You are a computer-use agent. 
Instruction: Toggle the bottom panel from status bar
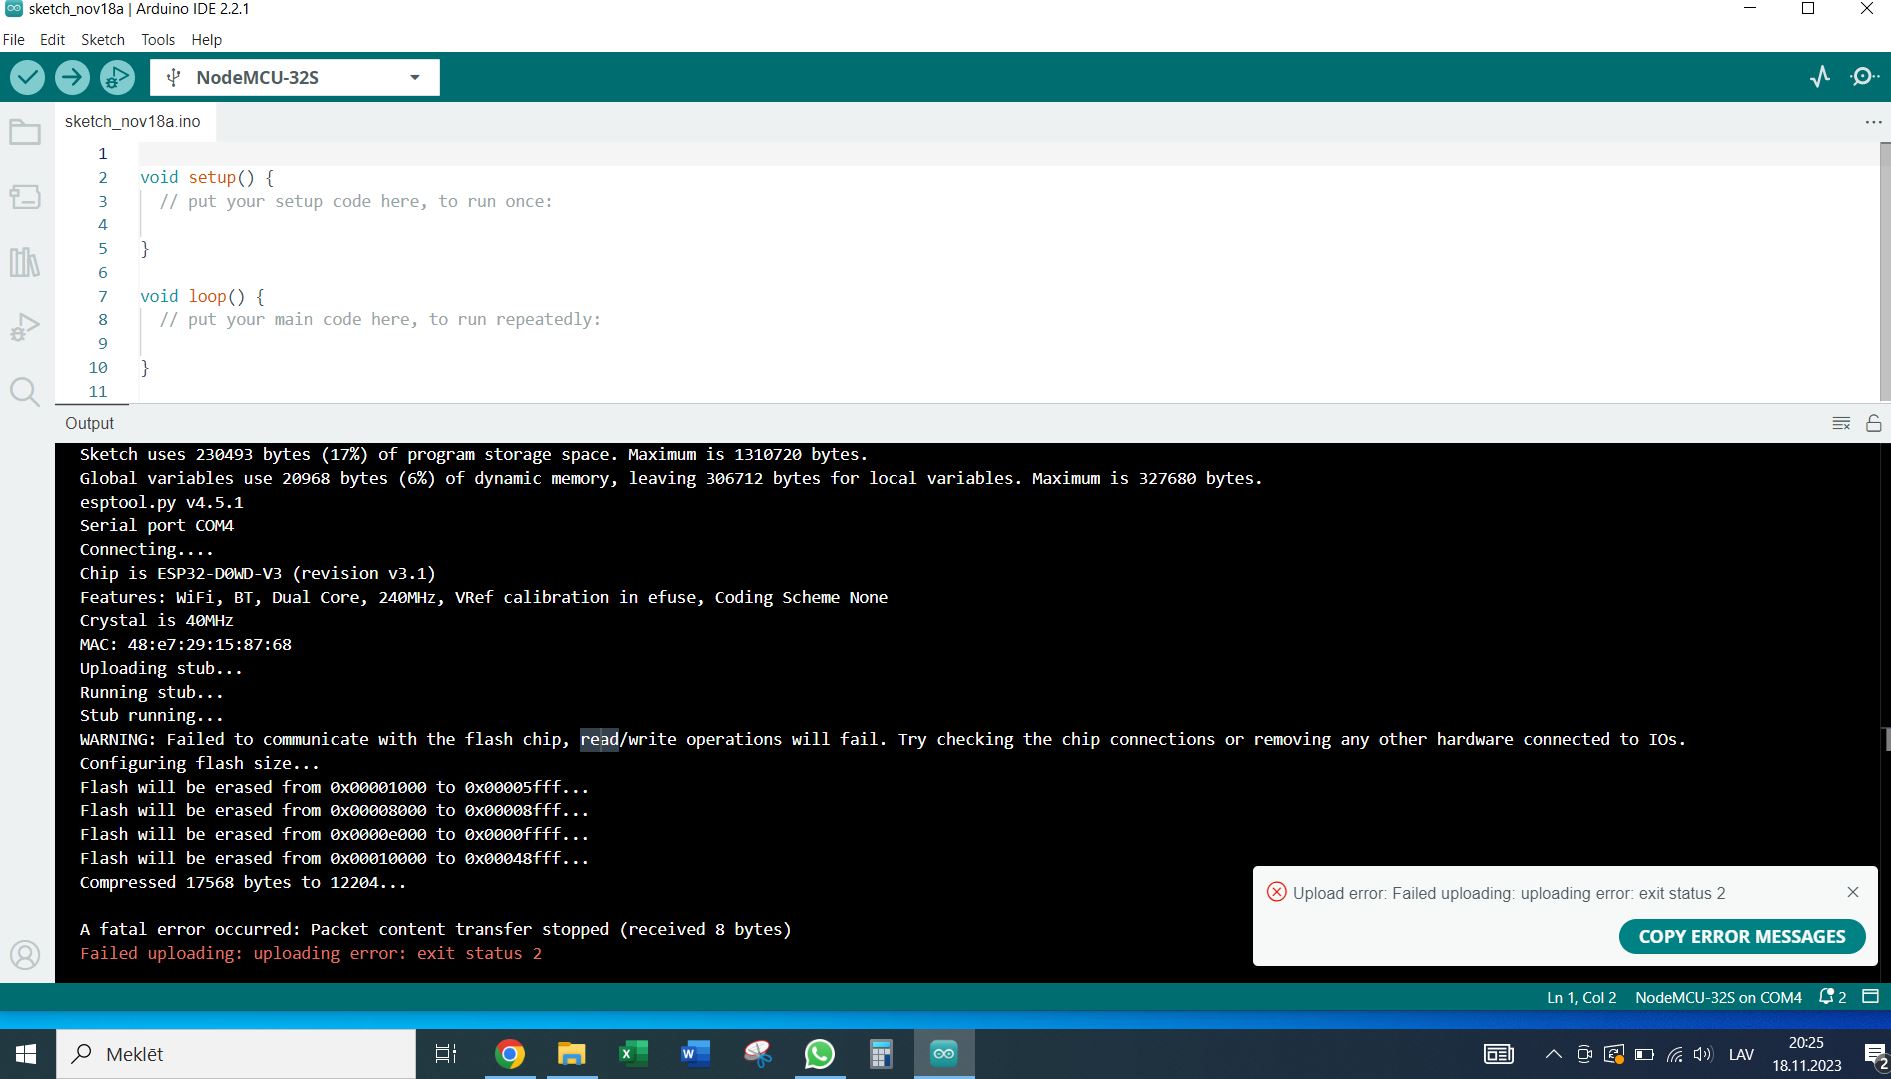pyautogui.click(x=1870, y=997)
